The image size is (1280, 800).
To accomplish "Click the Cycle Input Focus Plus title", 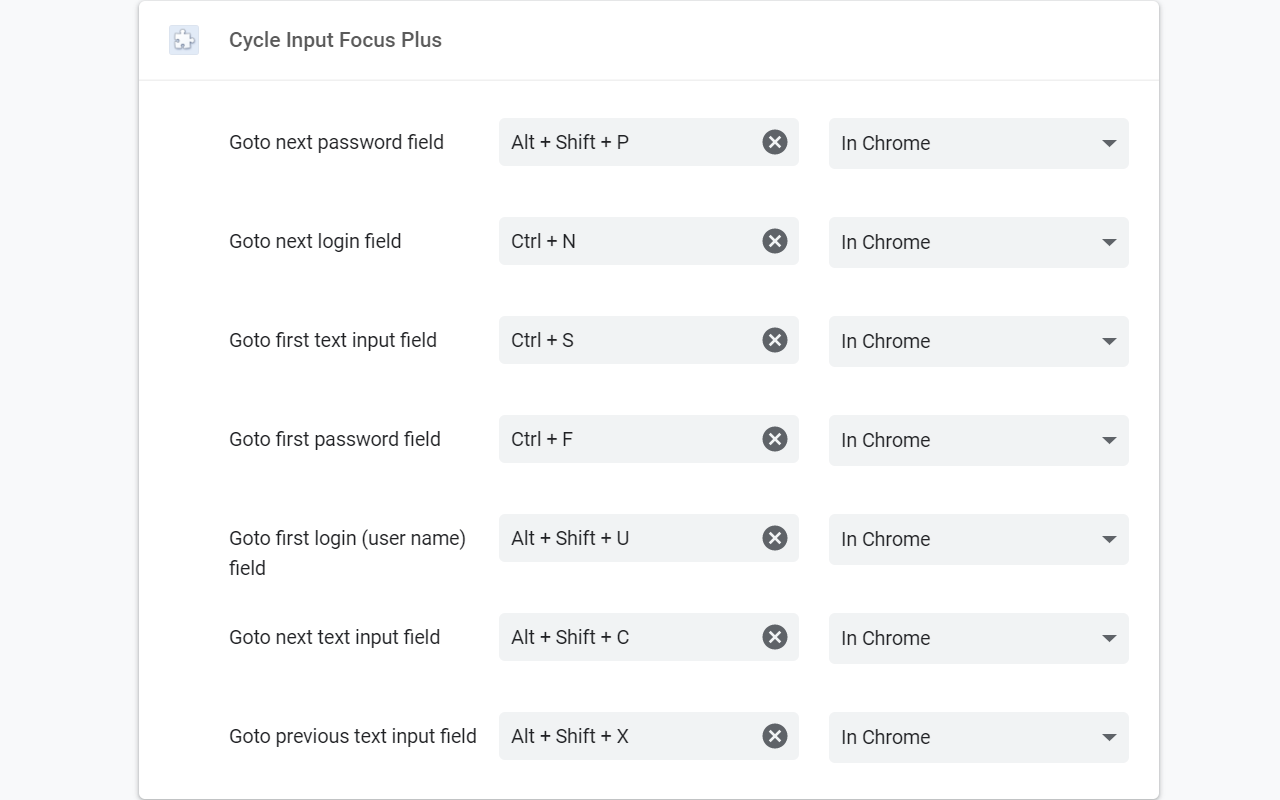I will [335, 40].
